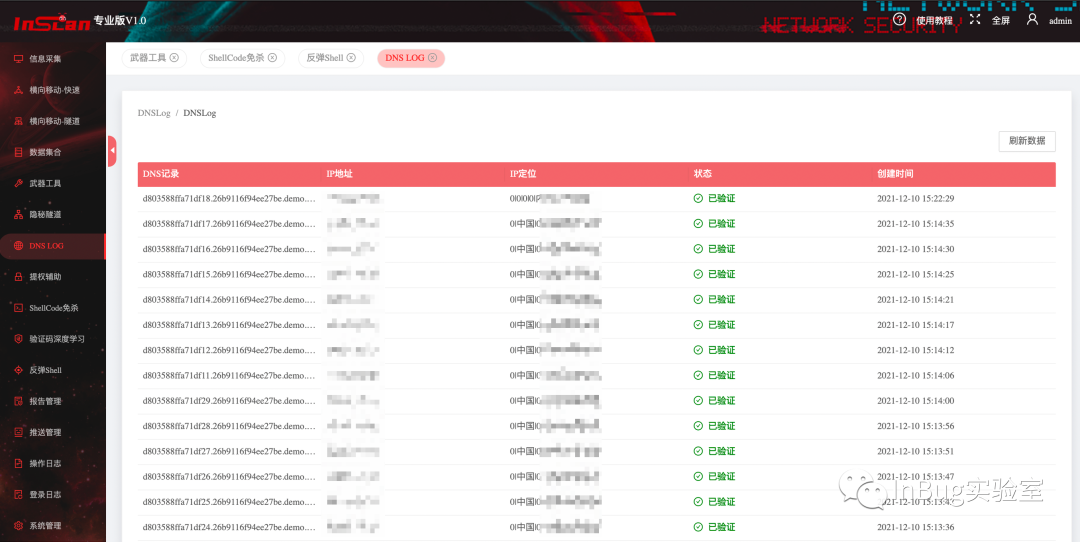
Task: Click the target icon beside 反弹Shell
Action: (x=19, y=370)
